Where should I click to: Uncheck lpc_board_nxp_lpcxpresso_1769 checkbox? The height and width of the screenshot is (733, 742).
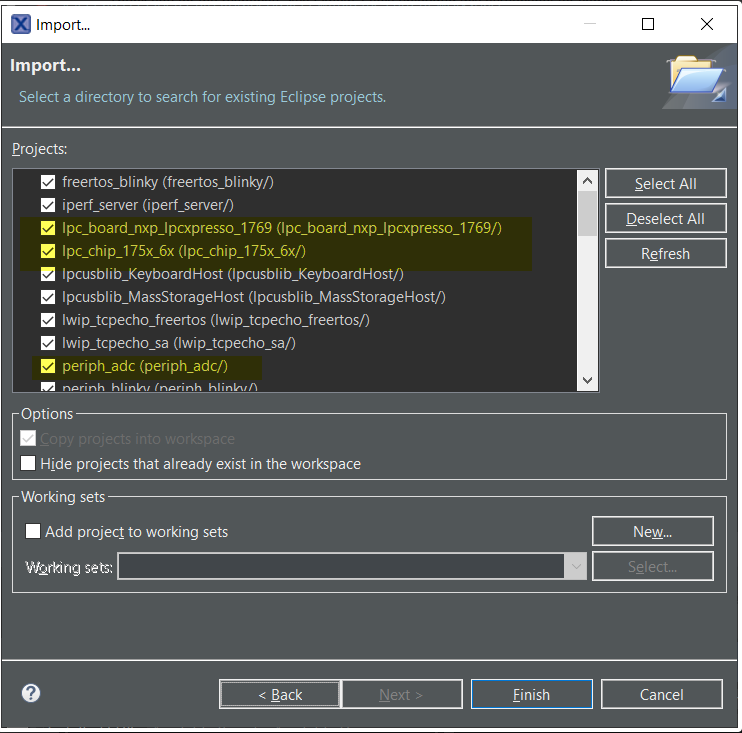(x=48, y=228)
